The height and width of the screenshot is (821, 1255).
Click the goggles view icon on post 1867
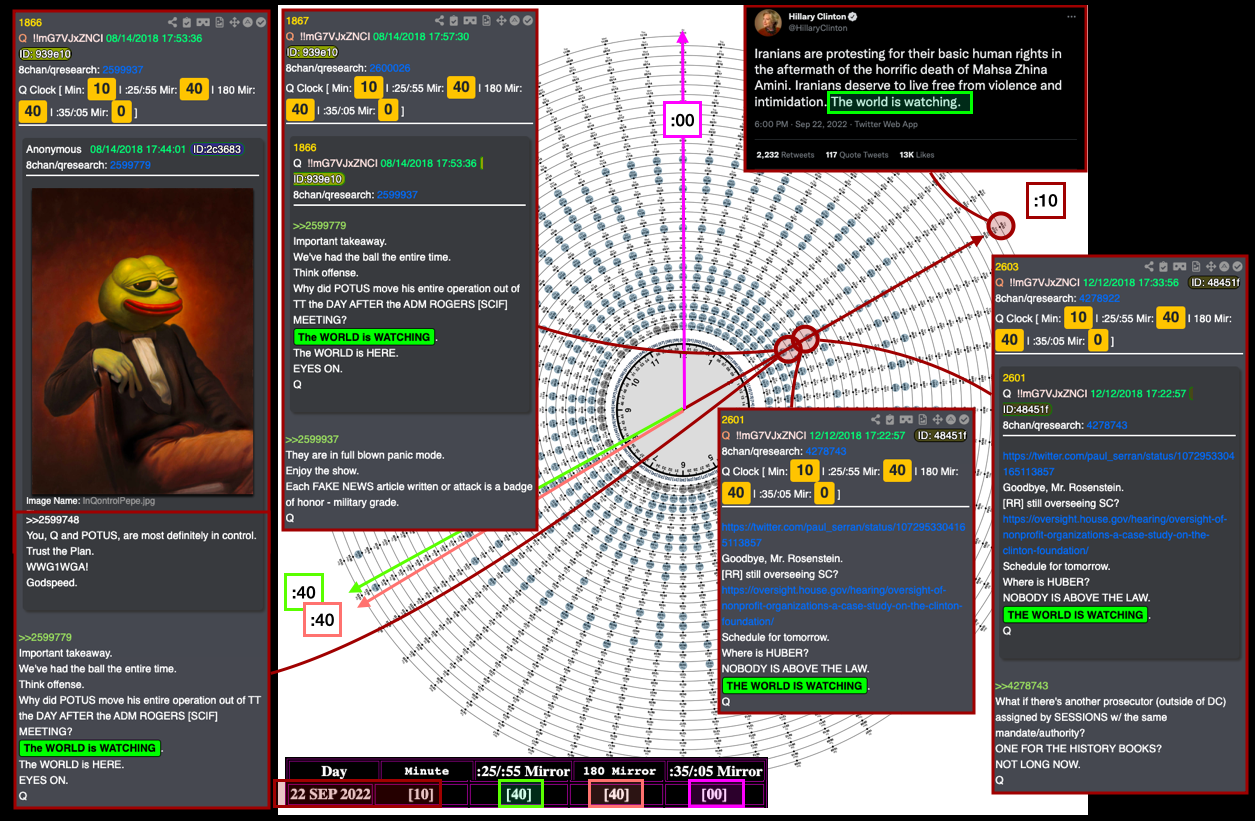pos(470,20)
